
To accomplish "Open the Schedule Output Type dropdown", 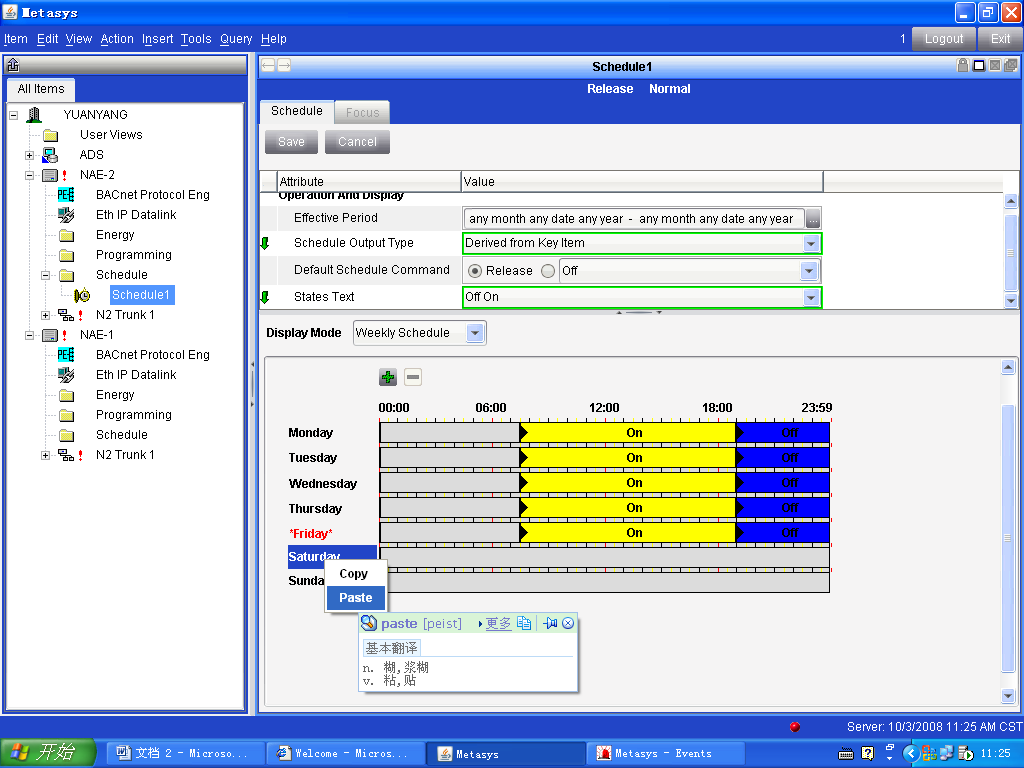I will [x=811, y=243].
